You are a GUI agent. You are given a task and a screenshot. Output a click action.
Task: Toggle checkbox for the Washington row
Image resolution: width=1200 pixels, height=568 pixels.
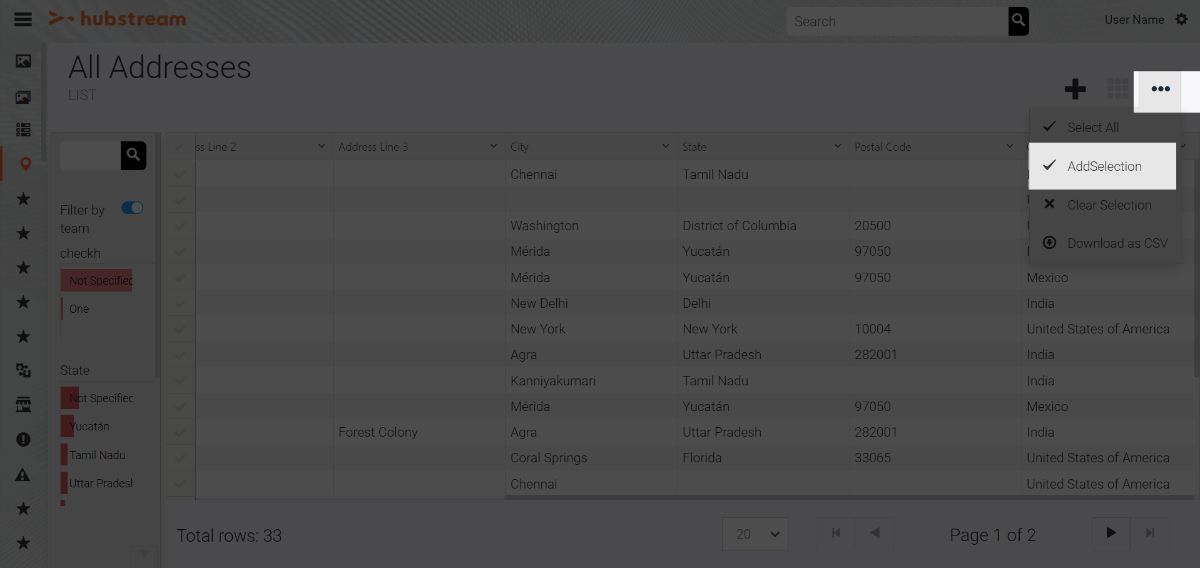tap(179, 226)
